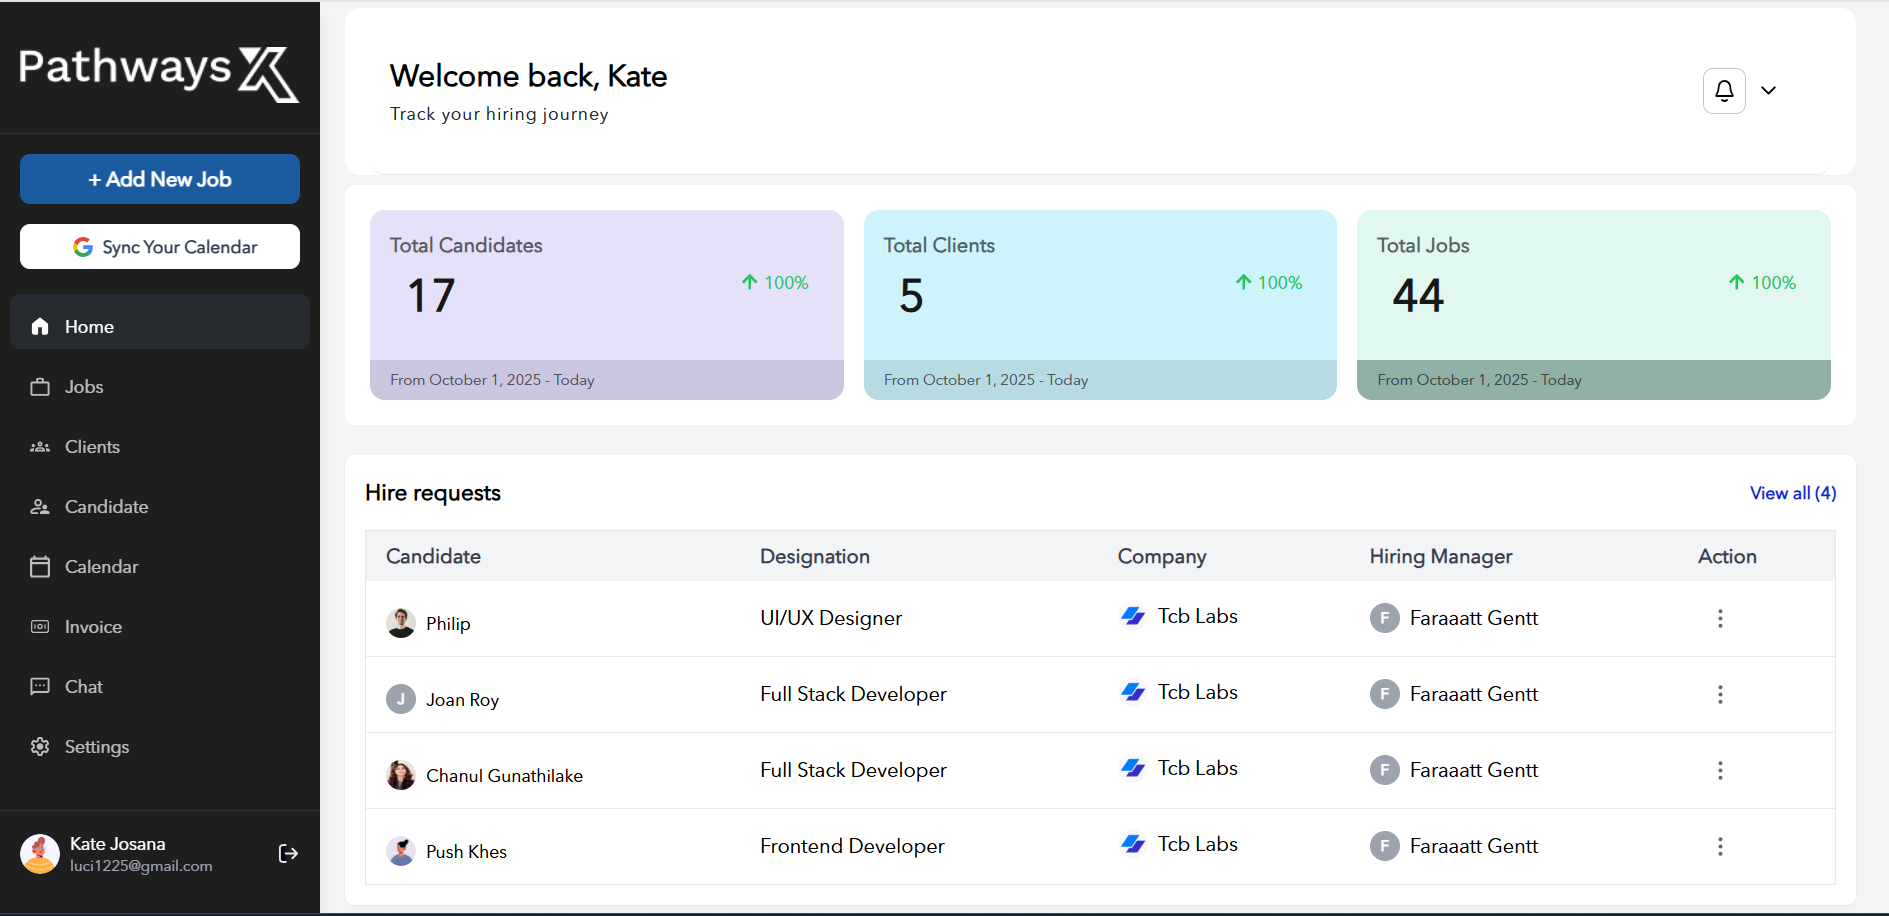
Task: Open the Invoice page
Action: [x=160, y=627]
